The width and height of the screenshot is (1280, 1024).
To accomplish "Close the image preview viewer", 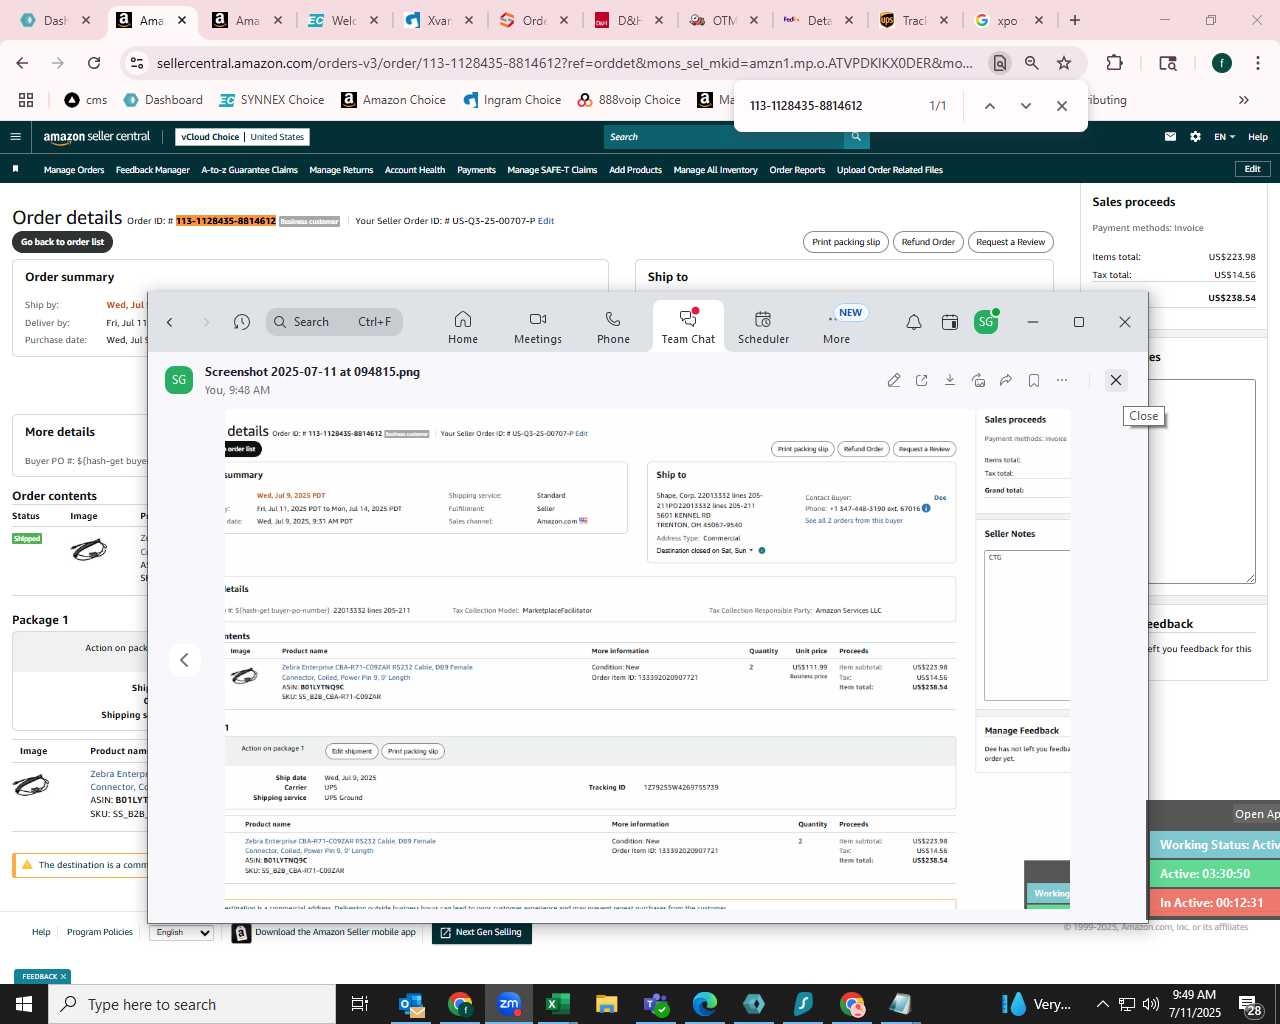I will [x=1116, y=380].
